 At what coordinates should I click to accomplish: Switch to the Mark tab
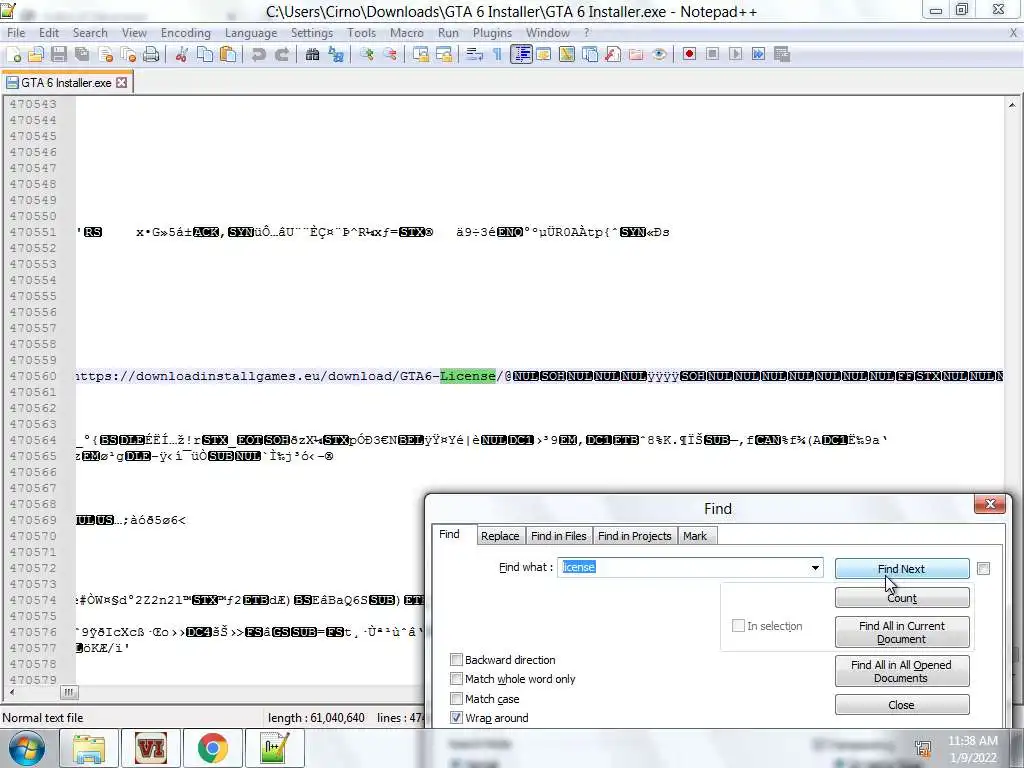695,536
